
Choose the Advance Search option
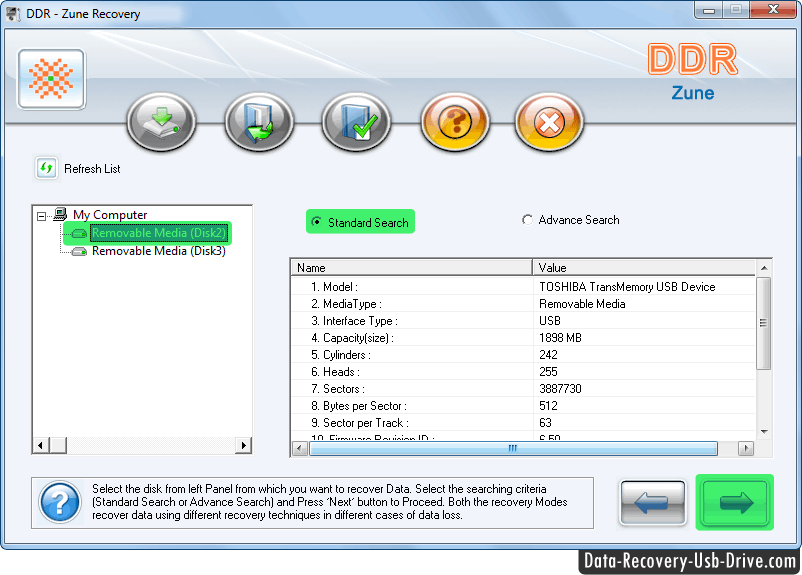coord(571,220)
